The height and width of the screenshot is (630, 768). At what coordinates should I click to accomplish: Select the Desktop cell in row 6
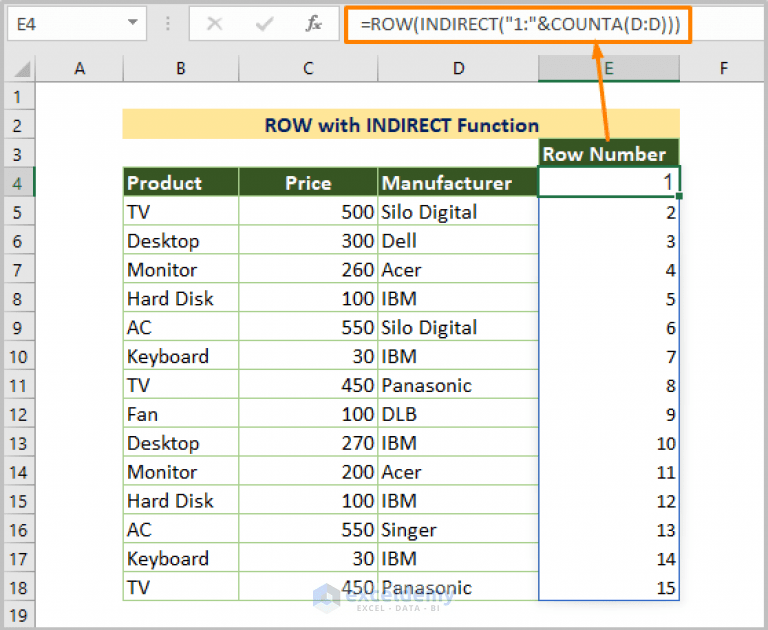181,241
